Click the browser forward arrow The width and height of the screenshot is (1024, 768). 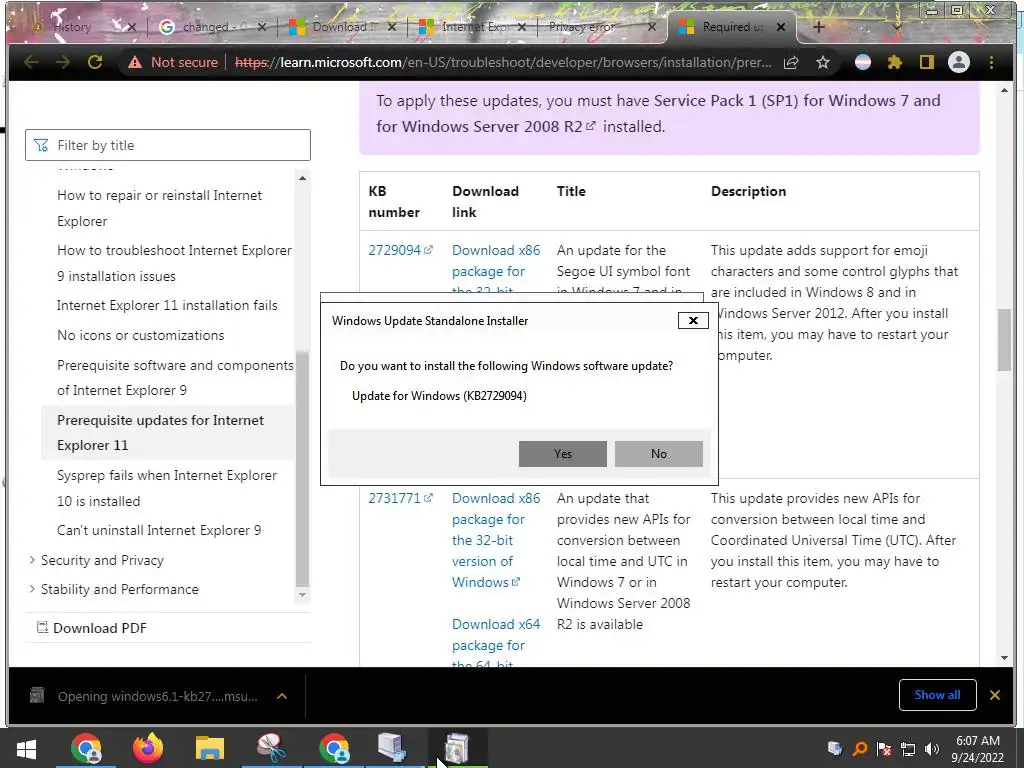[x=63, y=62]
